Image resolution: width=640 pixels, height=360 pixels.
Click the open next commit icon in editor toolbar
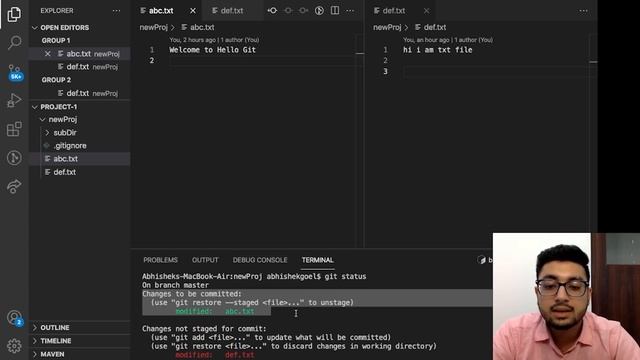point(303,11)
